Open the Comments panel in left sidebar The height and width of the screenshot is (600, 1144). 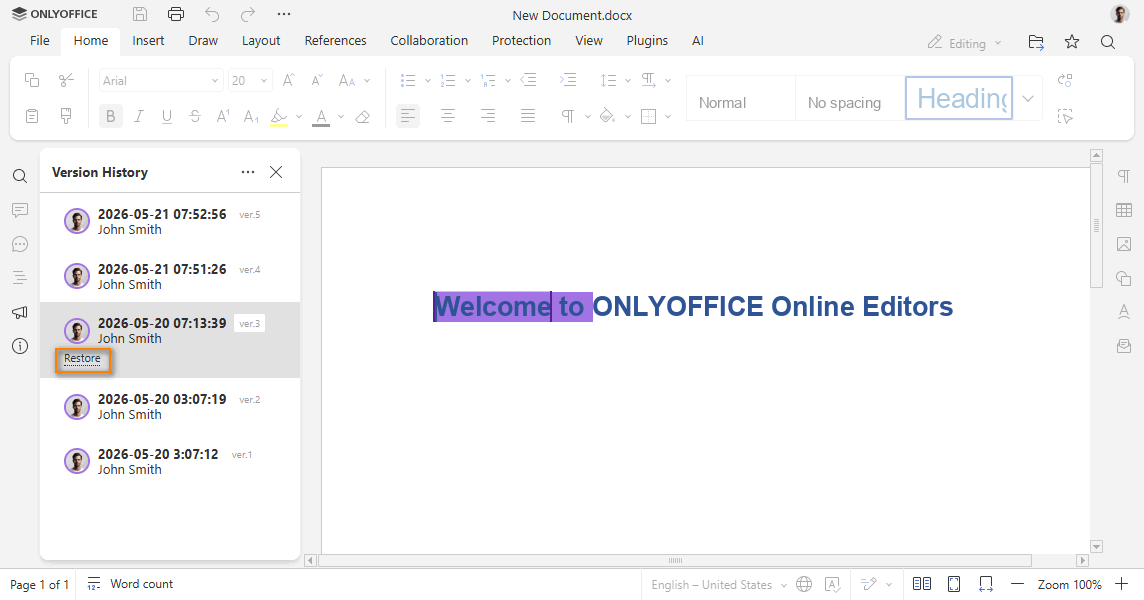20,210
